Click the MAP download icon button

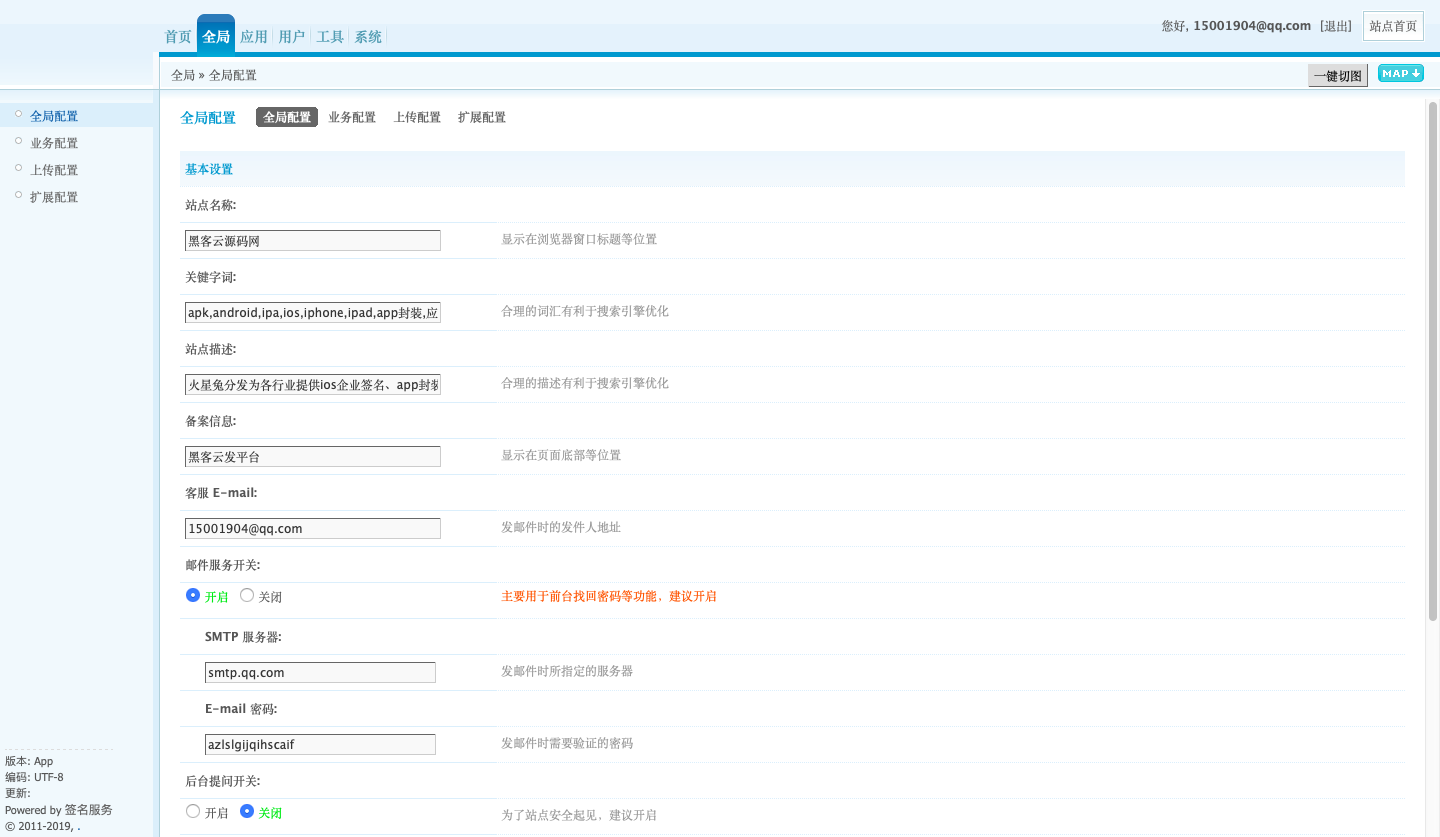coord(1400,74)
